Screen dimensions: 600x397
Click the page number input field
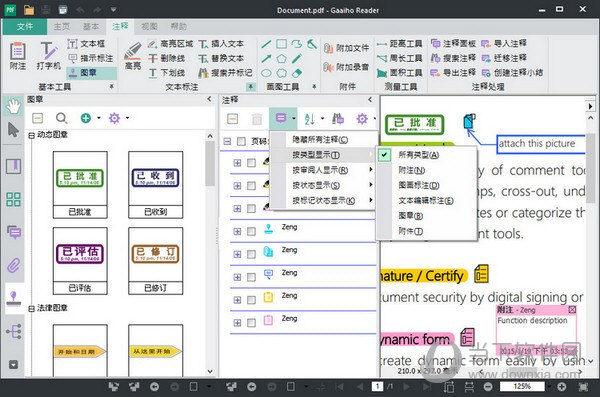[377, 386]
